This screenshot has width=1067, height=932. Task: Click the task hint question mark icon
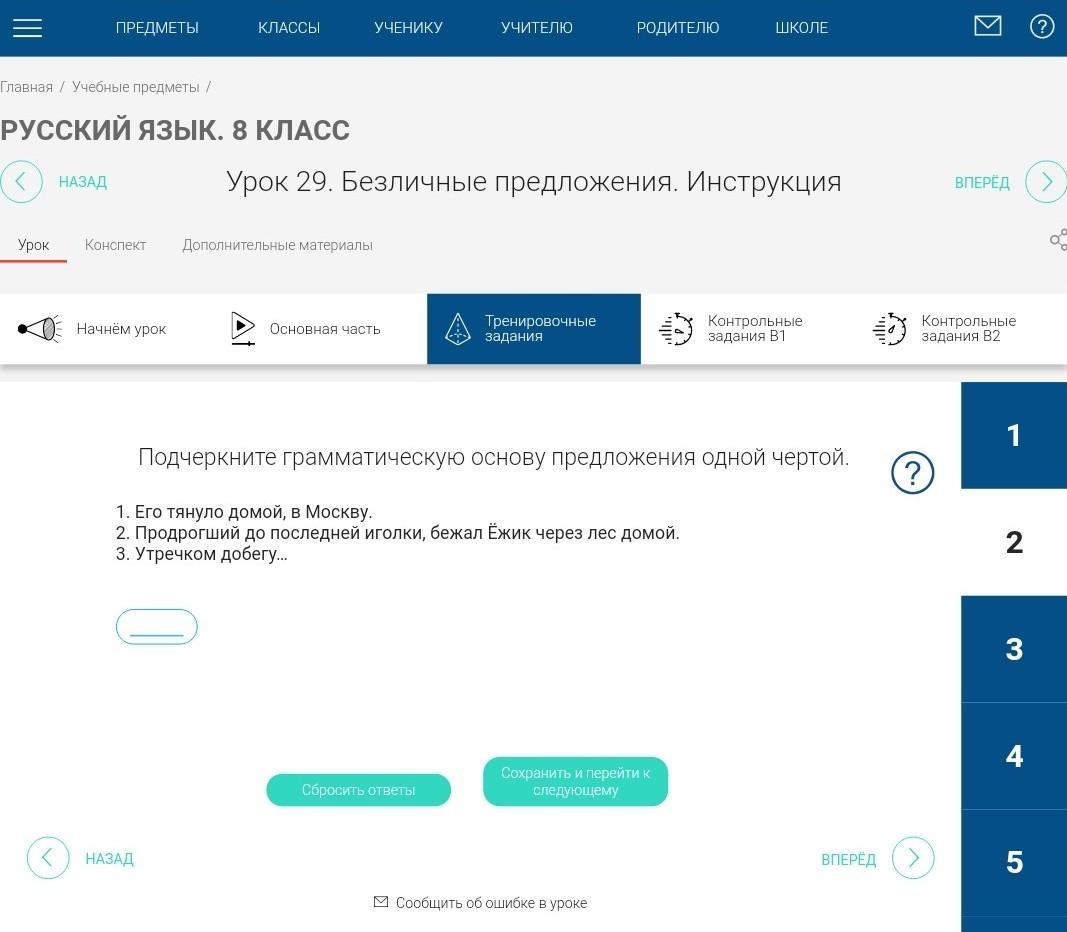912,473
